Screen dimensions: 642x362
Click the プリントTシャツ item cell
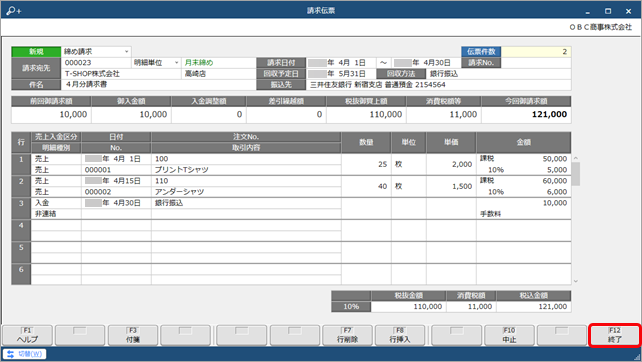click(246, 170)
